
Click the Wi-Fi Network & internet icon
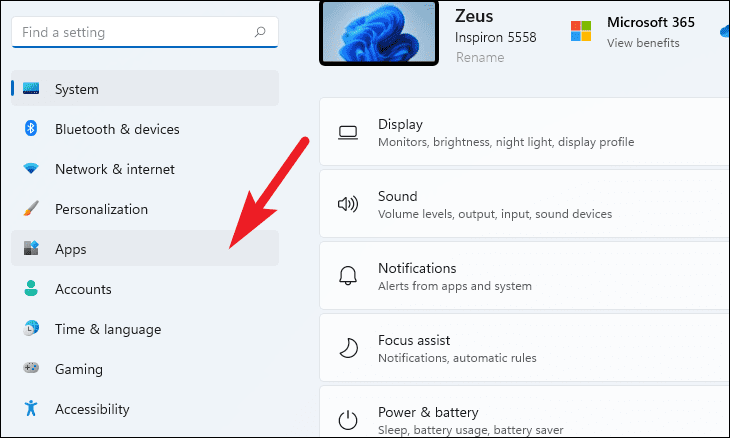31,168
